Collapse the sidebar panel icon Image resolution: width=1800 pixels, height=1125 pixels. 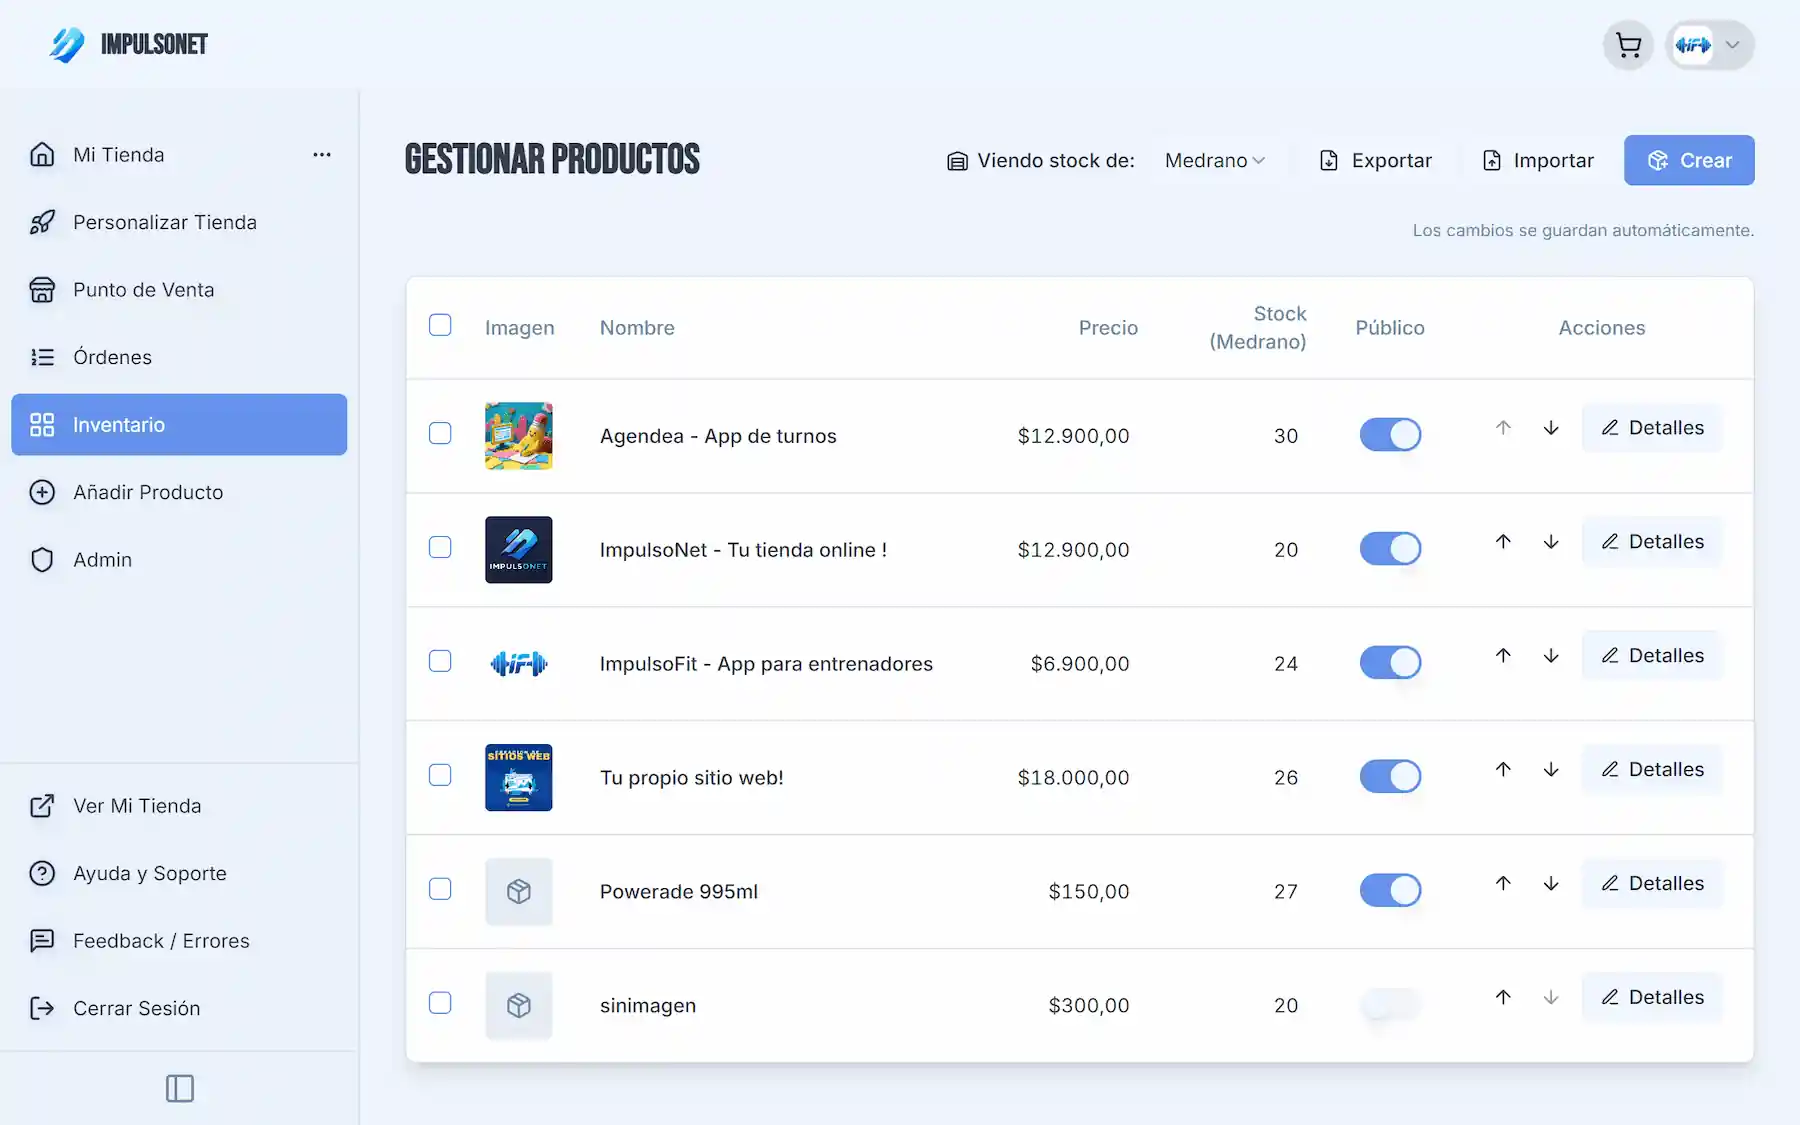180,1088
